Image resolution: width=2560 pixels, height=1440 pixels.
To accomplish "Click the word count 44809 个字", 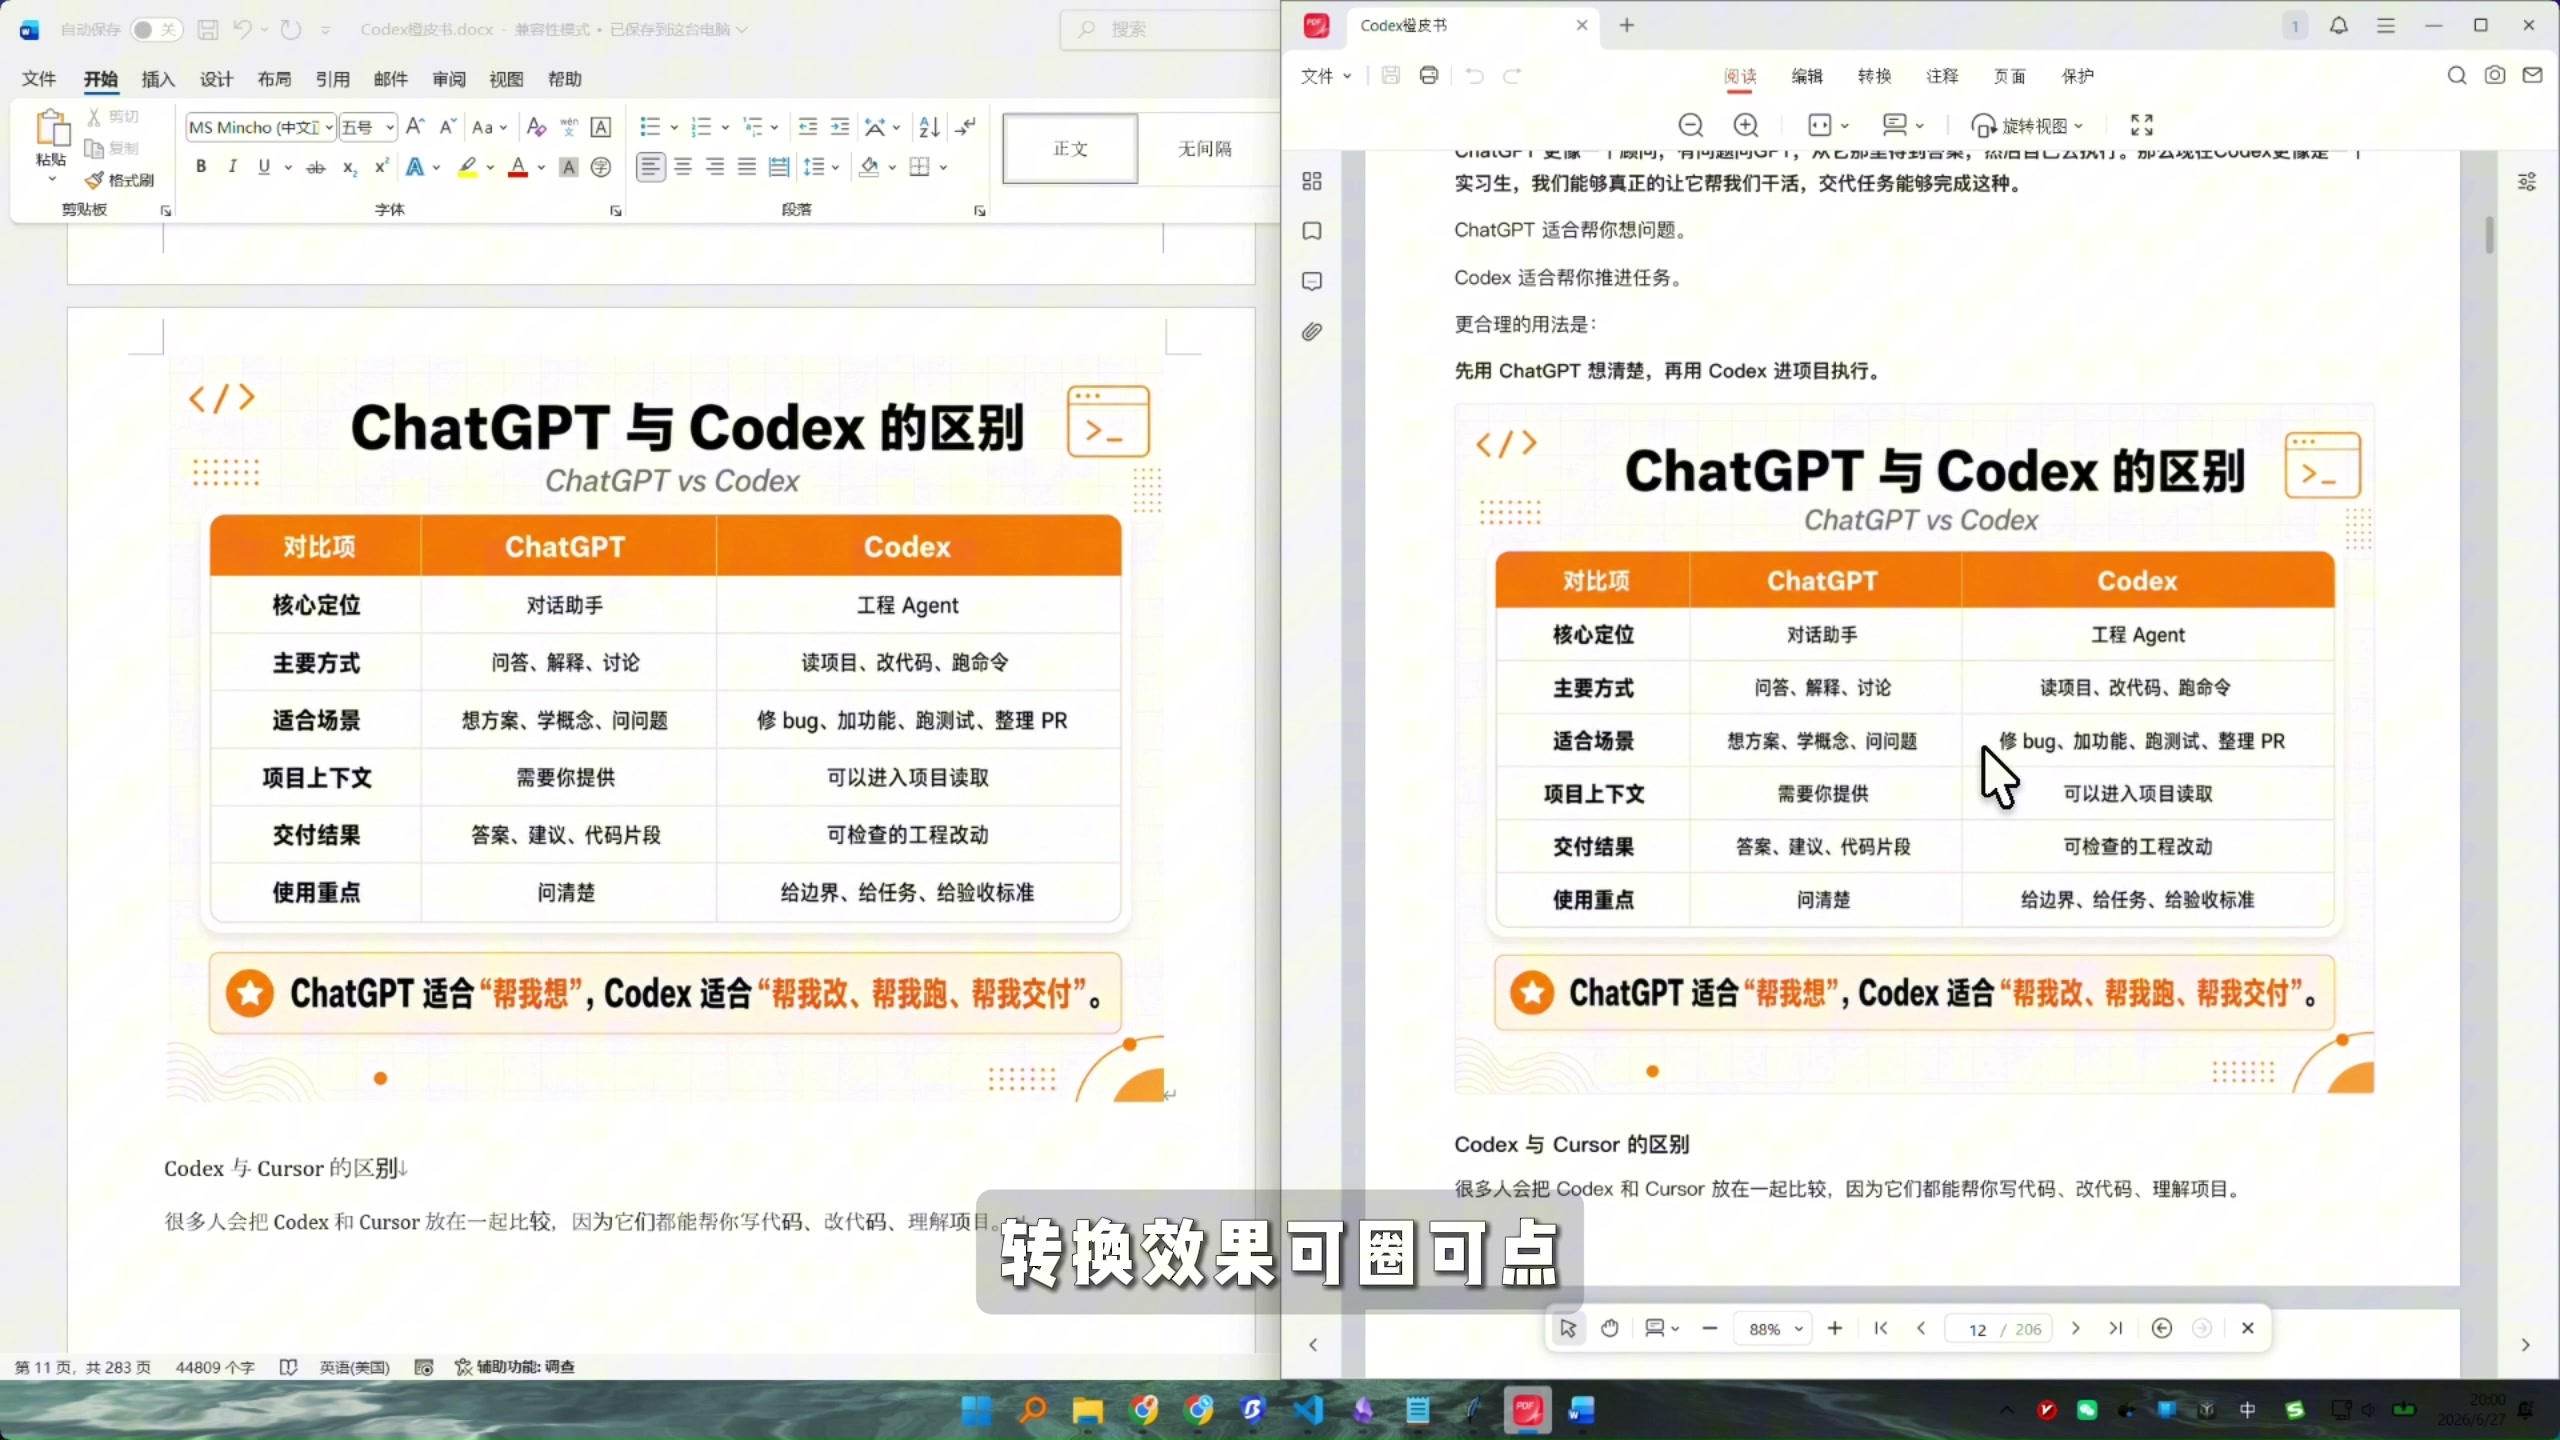I will (215, 1367).
